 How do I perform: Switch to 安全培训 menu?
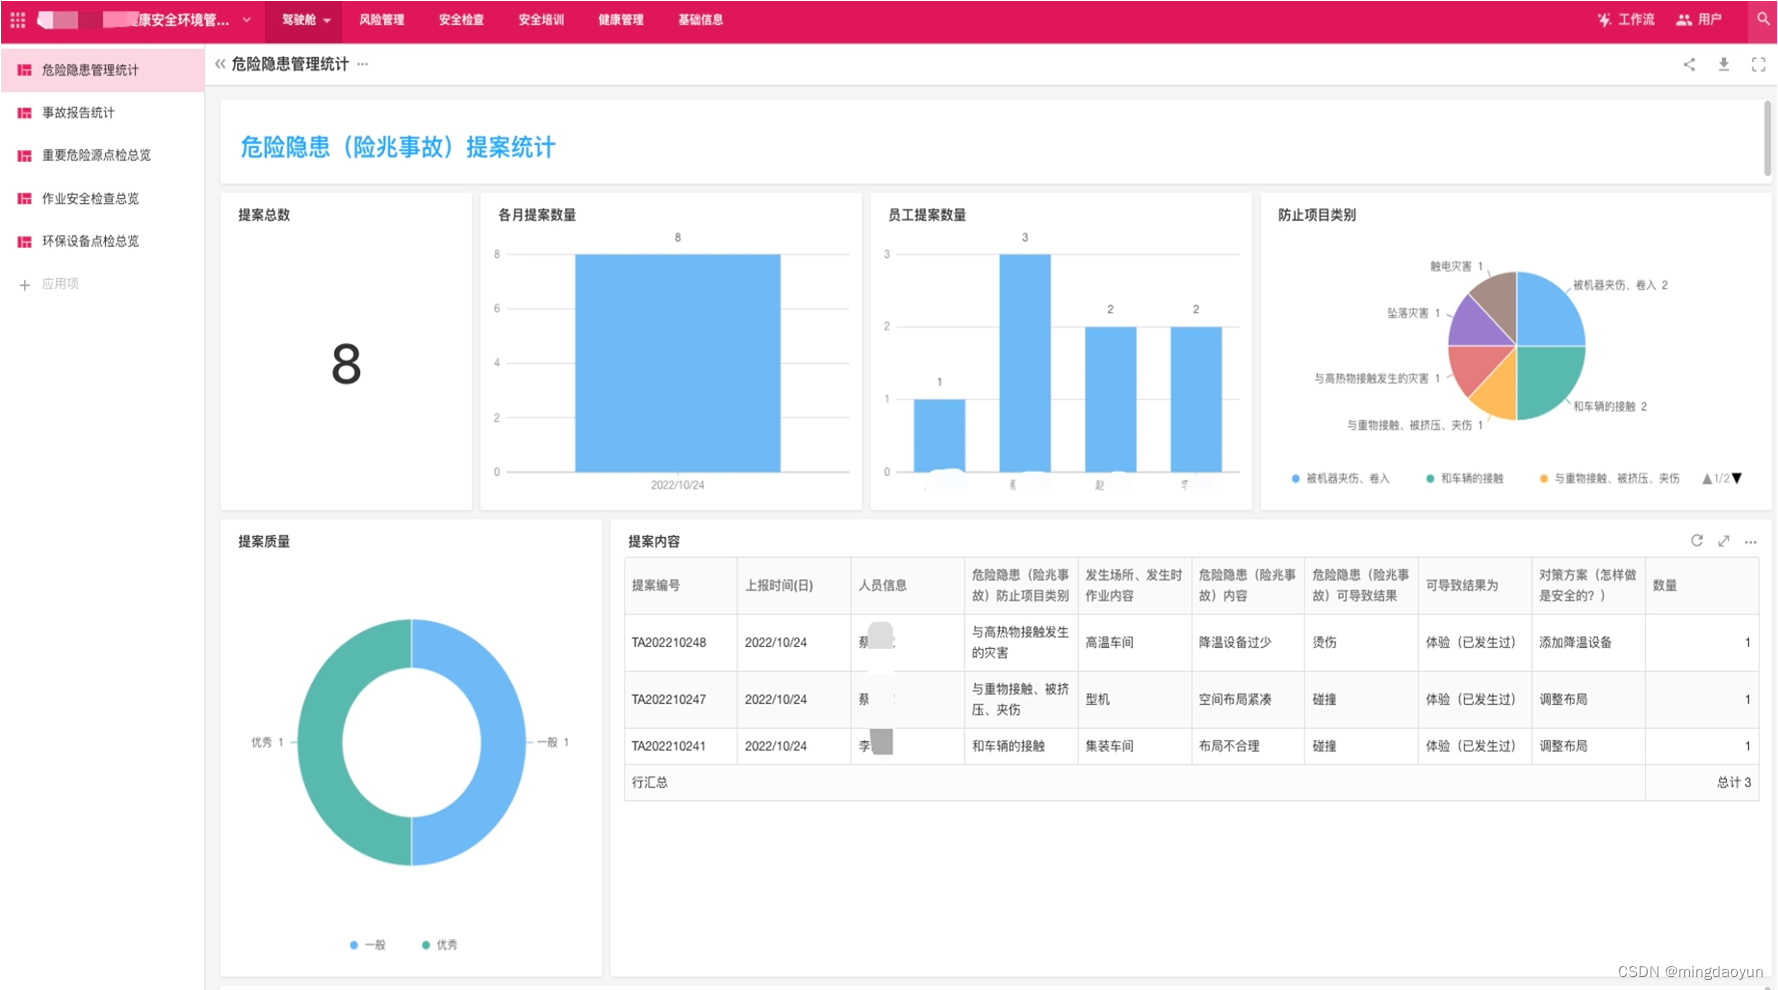tap(541, 20)
